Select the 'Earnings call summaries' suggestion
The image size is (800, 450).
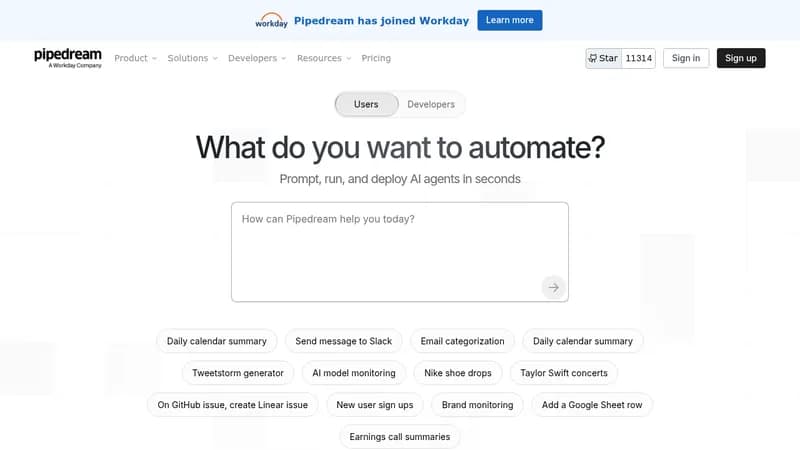(x=399, y=437)
